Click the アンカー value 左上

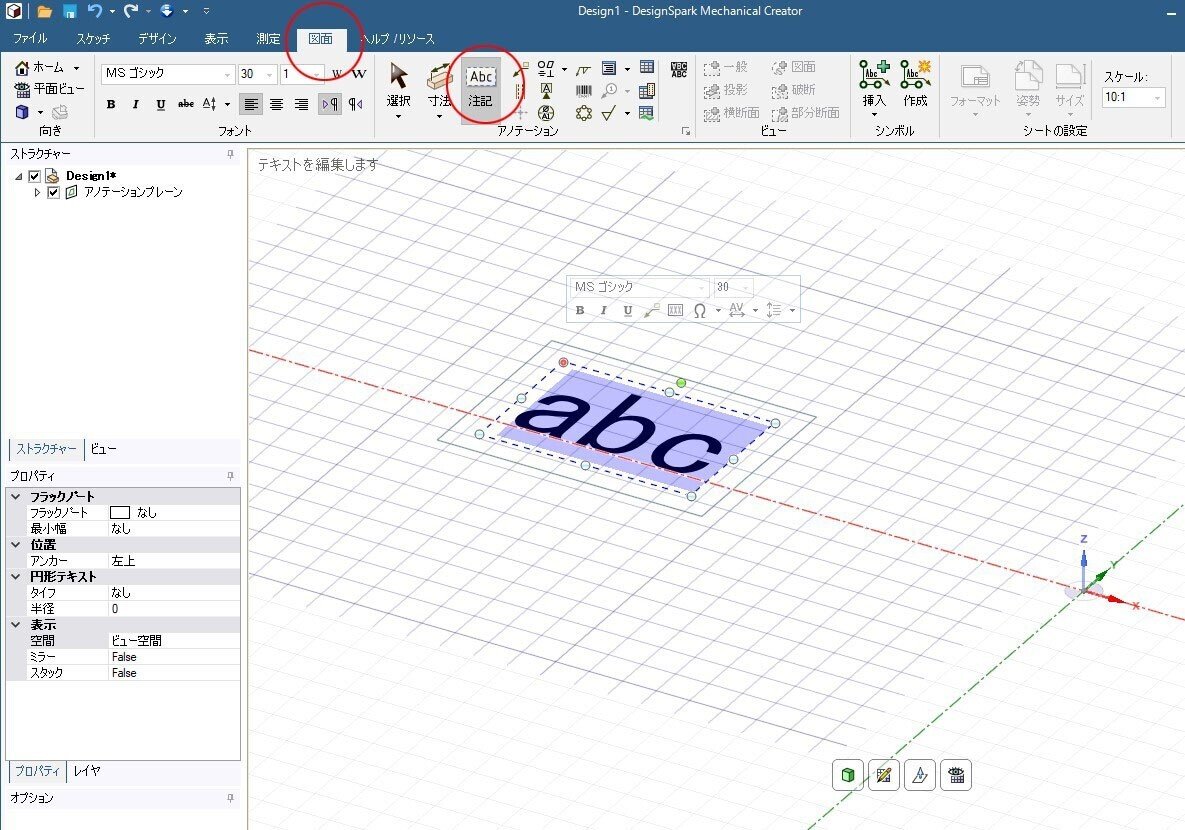(175, 561)
